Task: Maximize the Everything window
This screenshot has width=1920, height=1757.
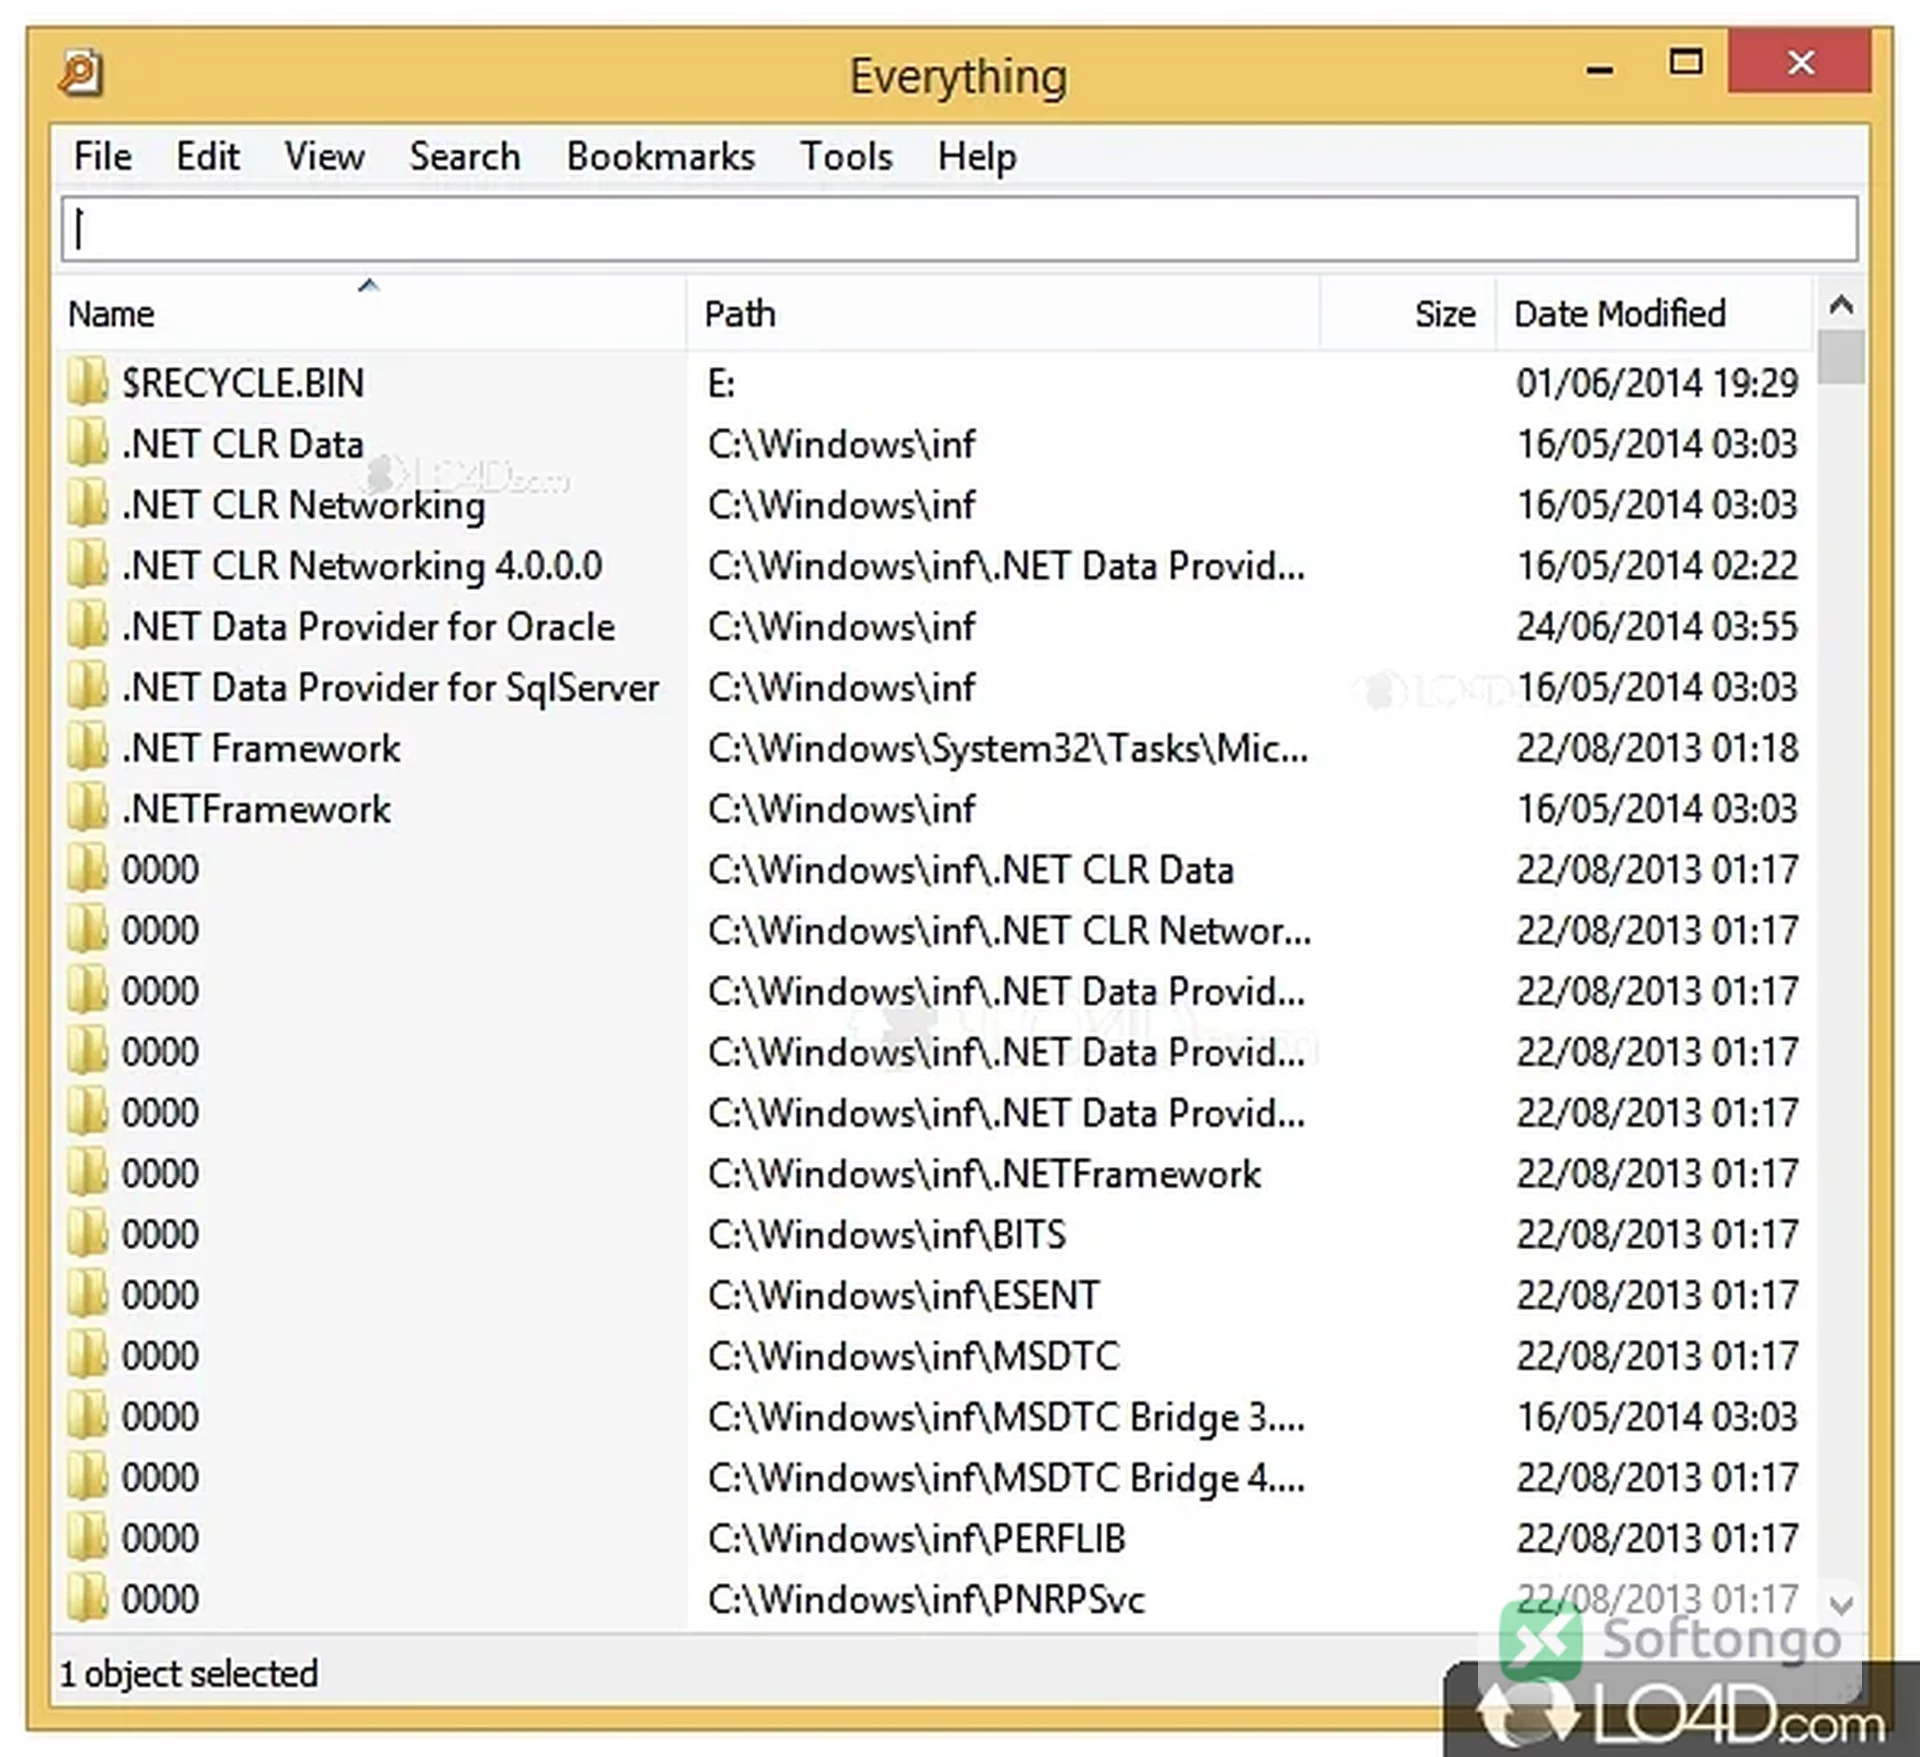Action: tap(1686, 62)
